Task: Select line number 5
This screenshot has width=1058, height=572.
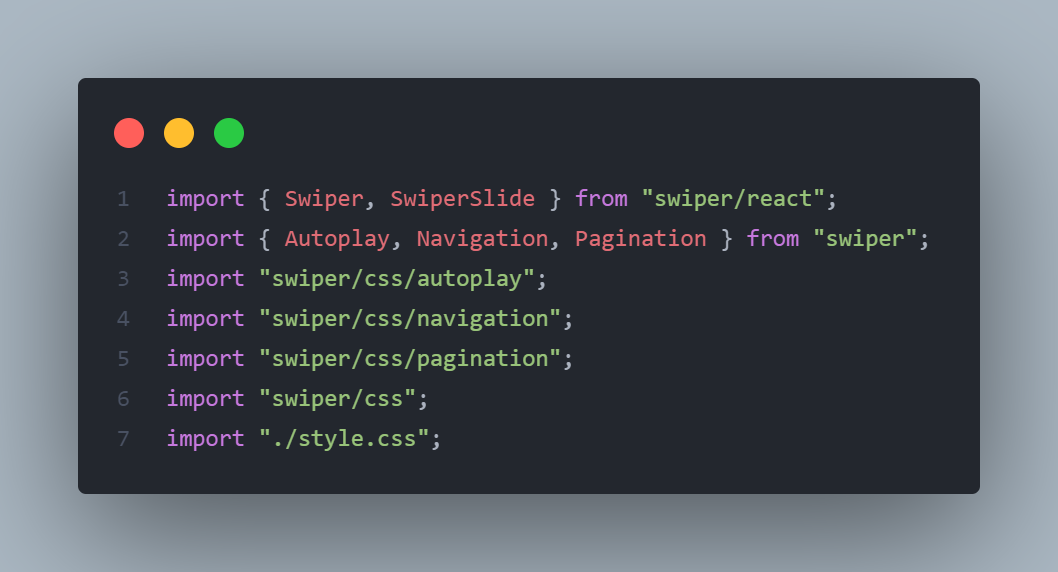Action: click(x=123, y=359)
